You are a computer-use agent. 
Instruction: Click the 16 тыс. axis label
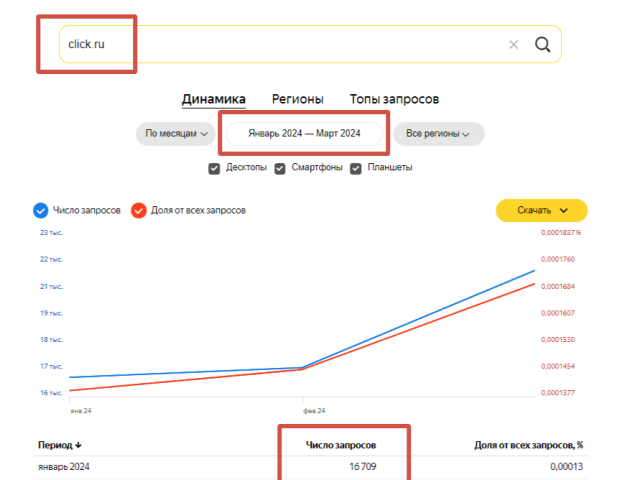[x=51, y=393]
